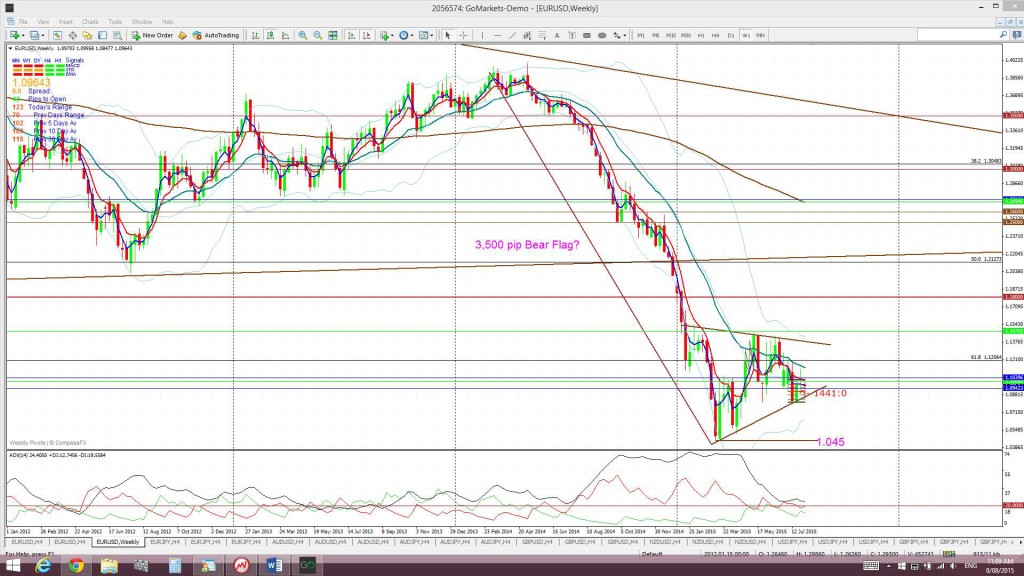Screen dimensions: 1024x576
Task: Open the Help menu
Action: tap(168, 22)
